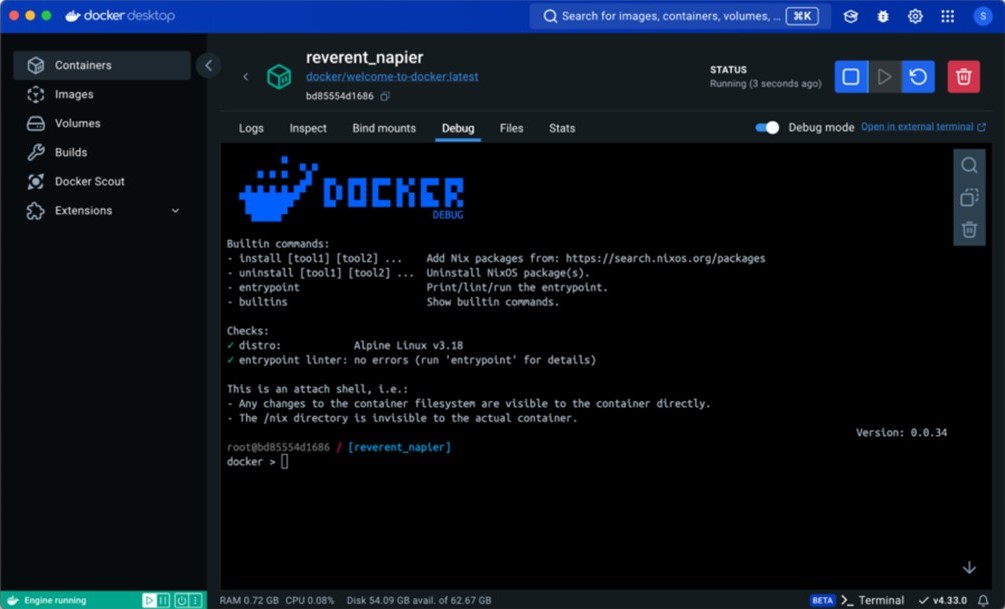Click the RAM 0.72 GB indicator
Screen dimensions: 1005x609
[249, 601]
